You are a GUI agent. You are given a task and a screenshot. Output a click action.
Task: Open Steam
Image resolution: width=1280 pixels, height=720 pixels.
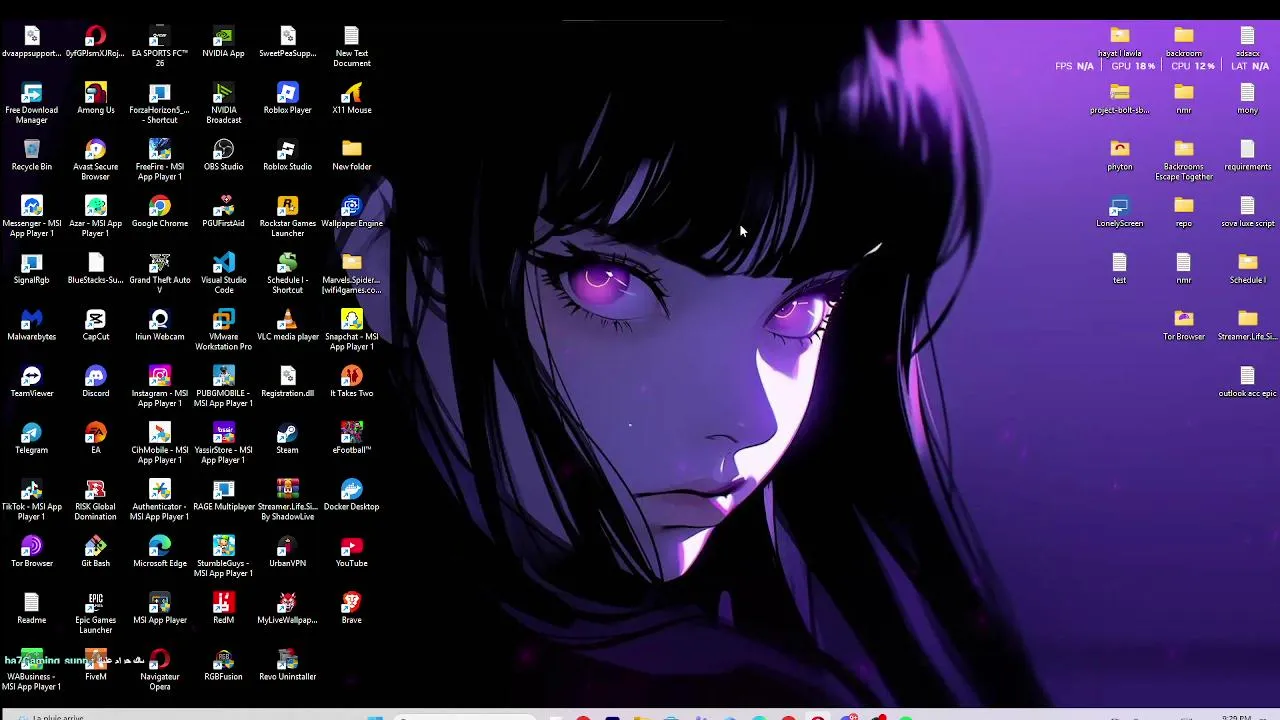pyautogui.click(x=287, y=440)
